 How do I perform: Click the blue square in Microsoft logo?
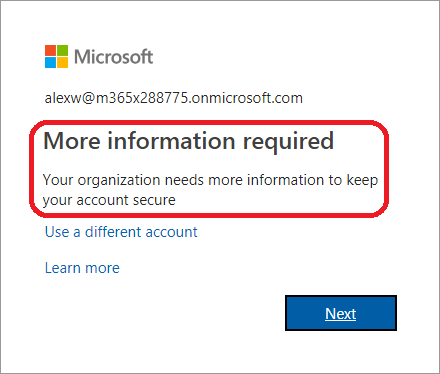click(x=50, y=63)
